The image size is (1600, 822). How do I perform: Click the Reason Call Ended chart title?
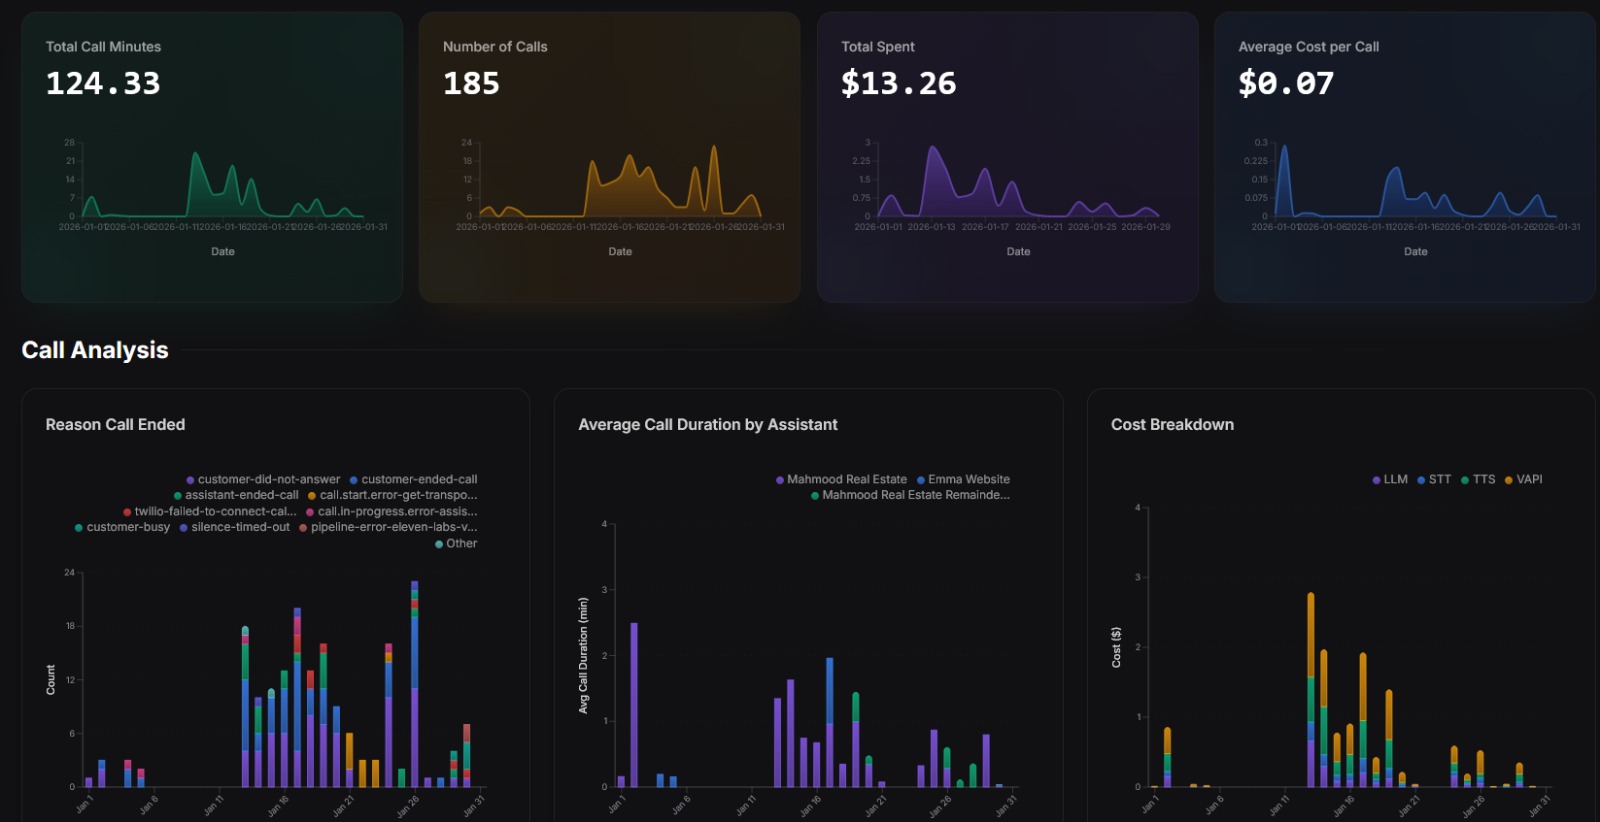pos(115,425)
